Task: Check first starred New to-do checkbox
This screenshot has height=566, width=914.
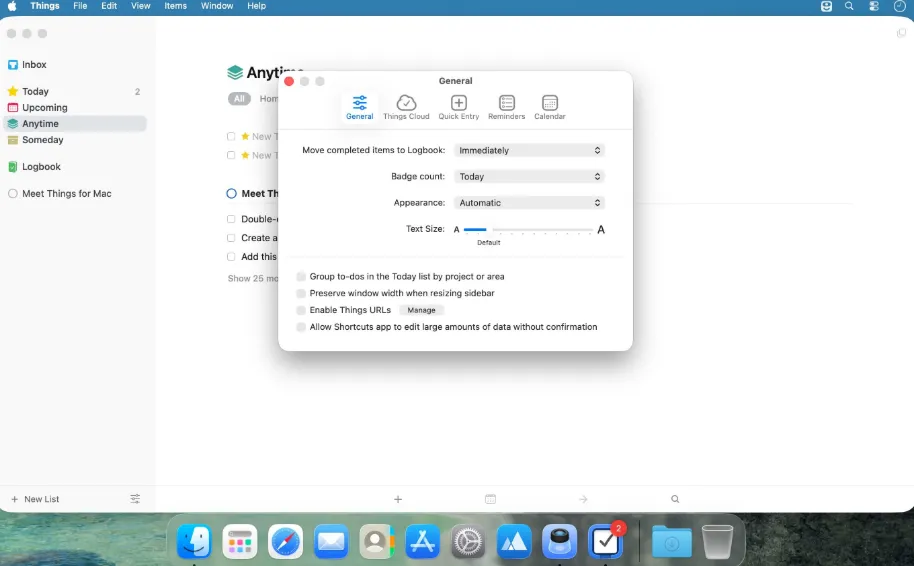Action: [231, 136]
